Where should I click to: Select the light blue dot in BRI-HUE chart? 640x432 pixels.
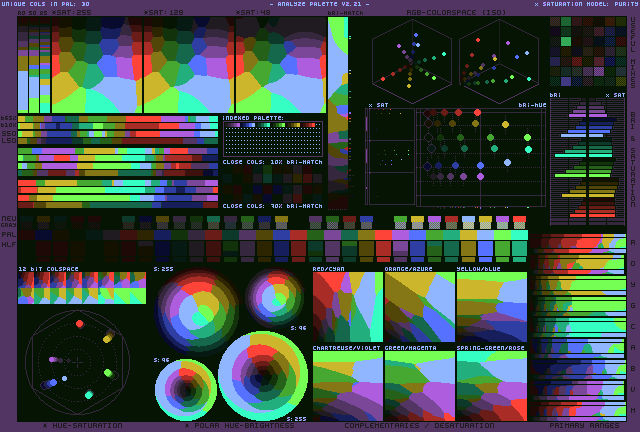pos(507,163)
